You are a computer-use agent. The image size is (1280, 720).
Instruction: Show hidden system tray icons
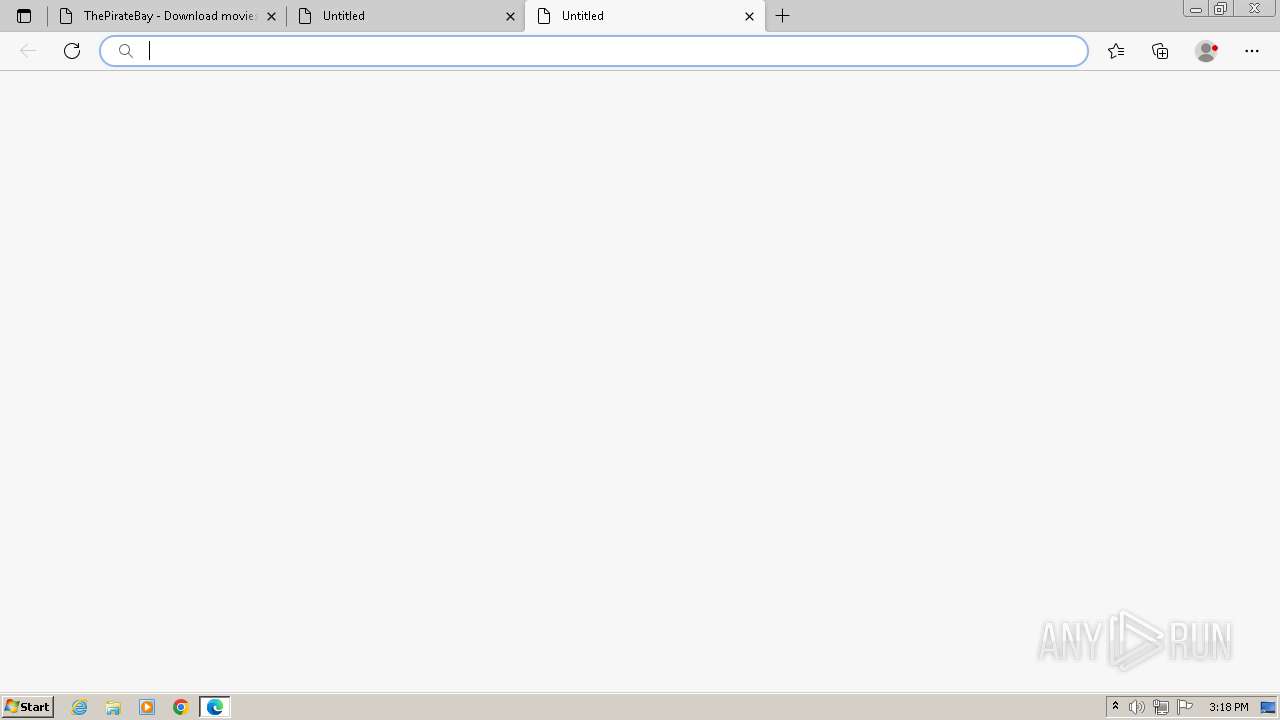[1115, 707]
